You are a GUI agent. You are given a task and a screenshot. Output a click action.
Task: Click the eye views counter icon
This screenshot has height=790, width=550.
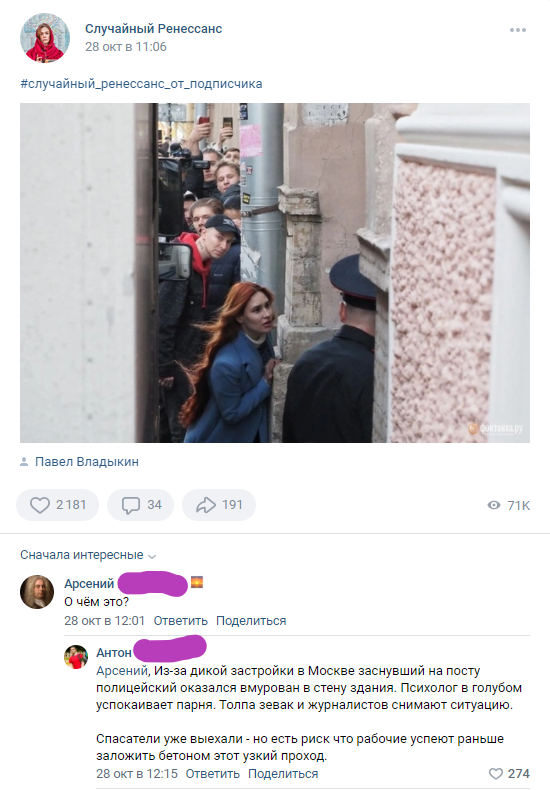[494, 505]
